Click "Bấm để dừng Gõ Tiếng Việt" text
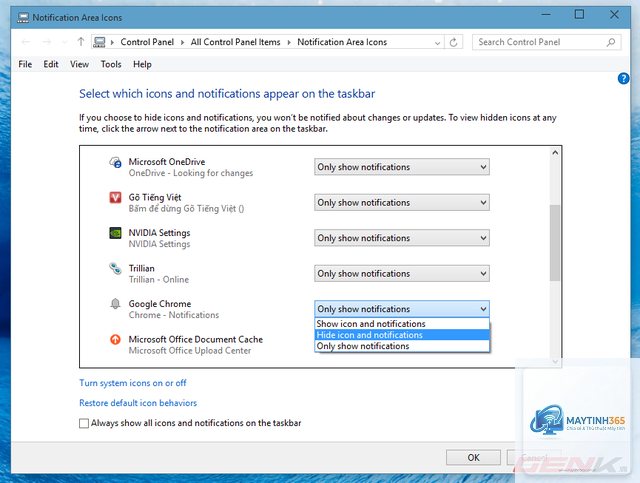The height and width of the screenshot is (483, 640). pos(186,209)
